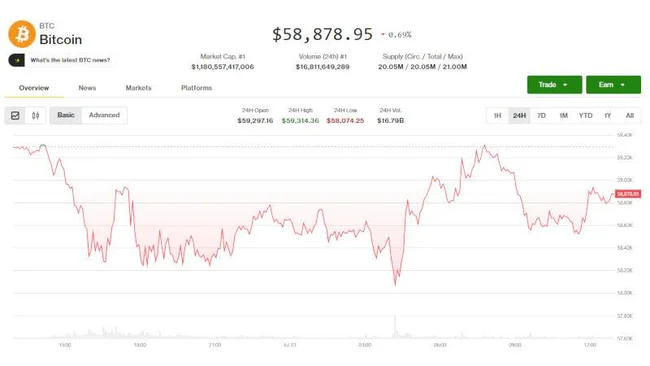Expand the Earn dropdown arrow
Screen dimensions: 650x366
click(x=623, y=85)
